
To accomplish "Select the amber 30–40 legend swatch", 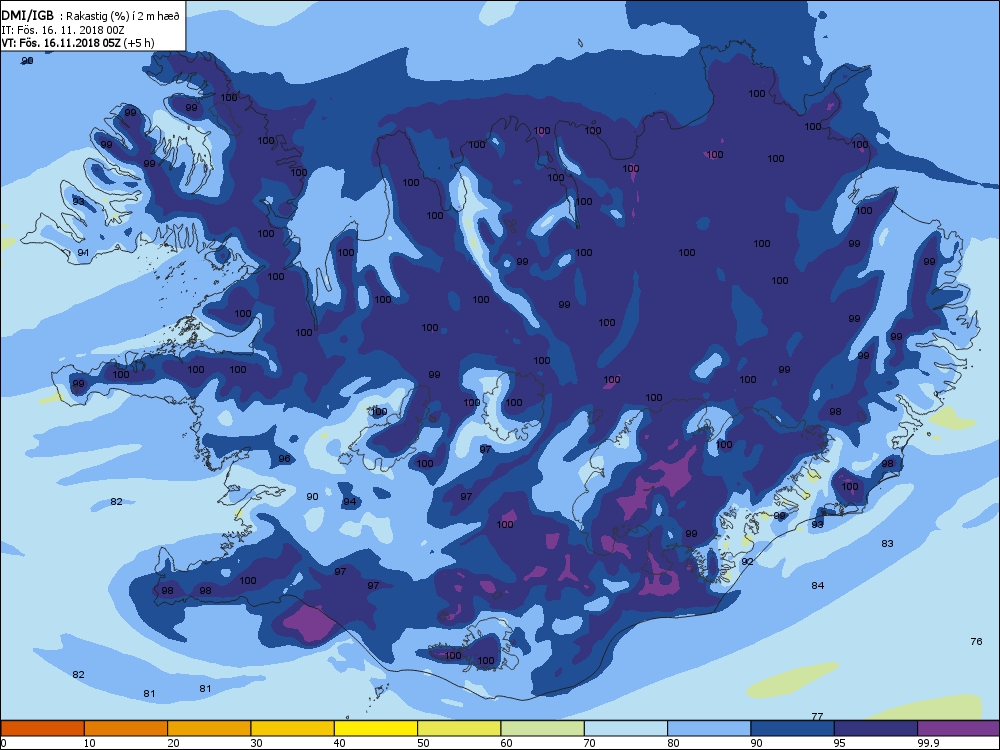I will click(293, 728).
